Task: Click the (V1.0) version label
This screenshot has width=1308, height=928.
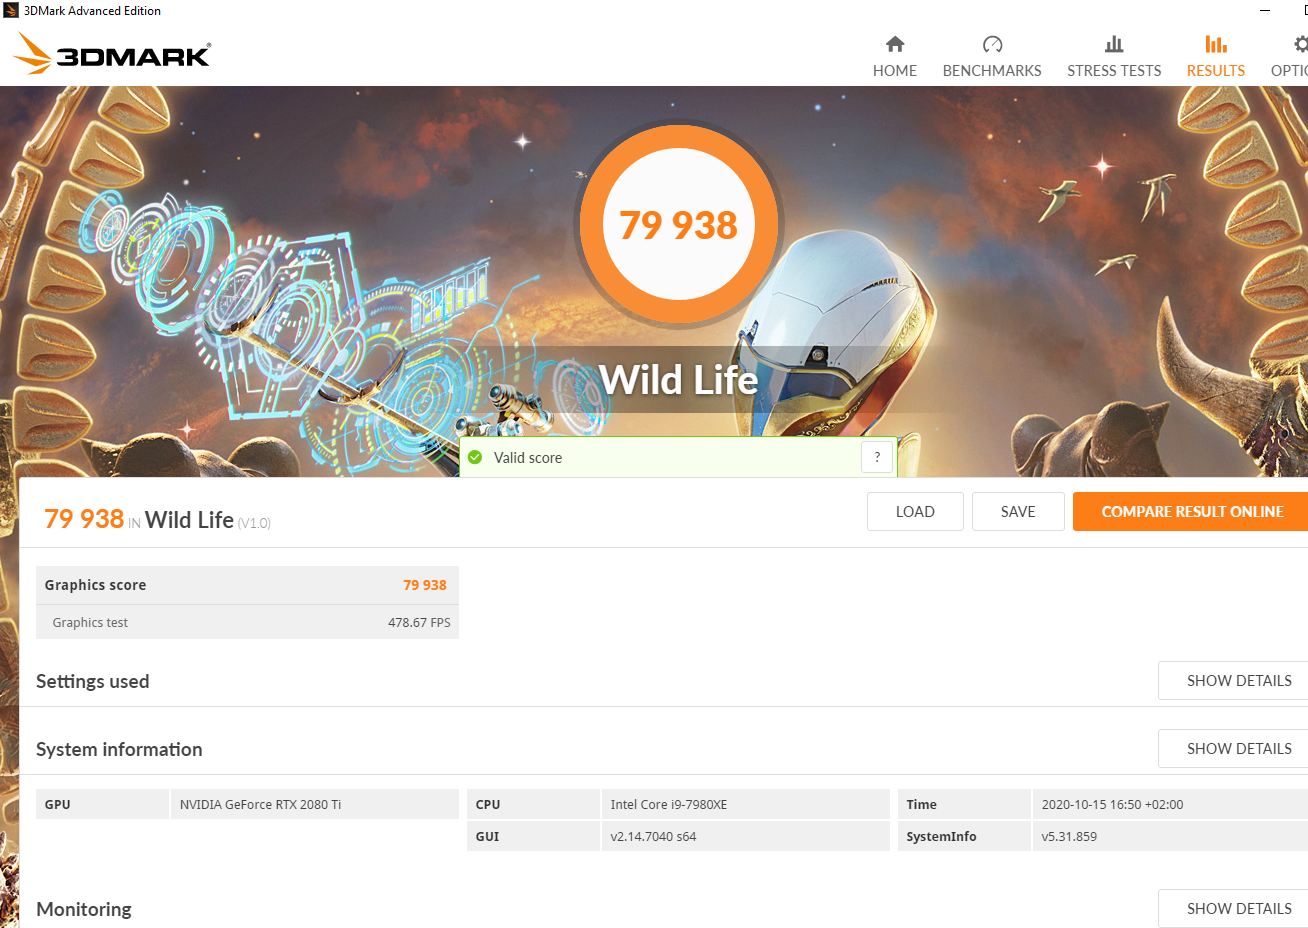Action: coord(254,523)
